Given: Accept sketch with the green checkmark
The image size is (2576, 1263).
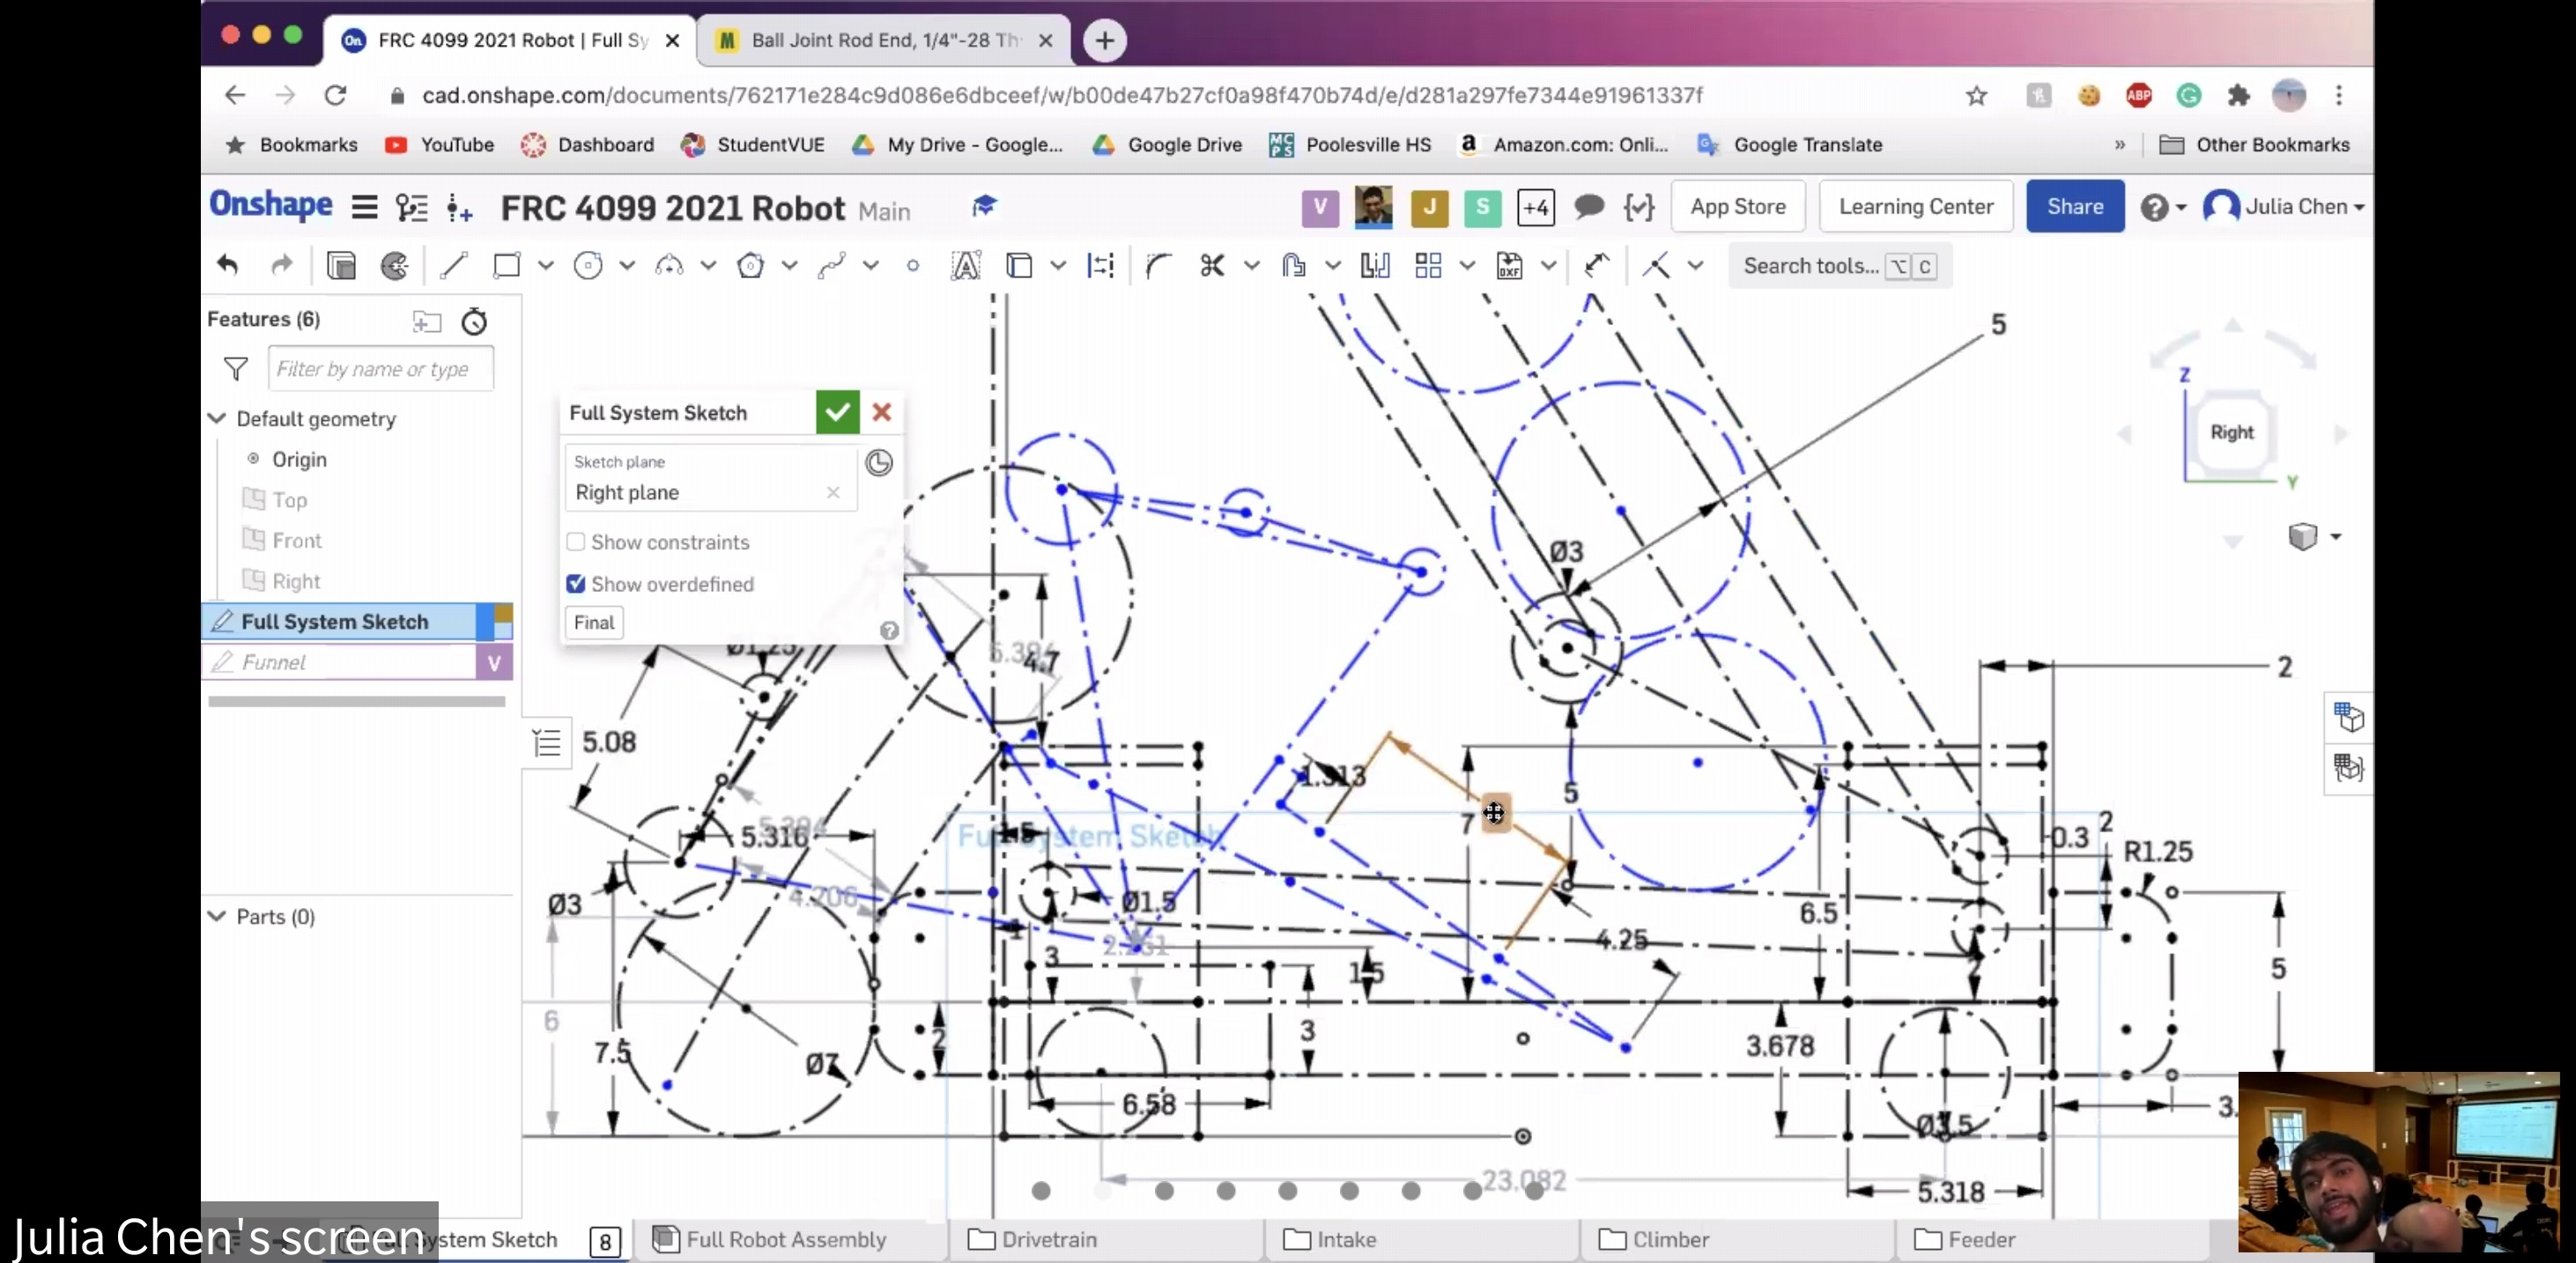Looking at the screenshot, I should click(x=837, y=412).
